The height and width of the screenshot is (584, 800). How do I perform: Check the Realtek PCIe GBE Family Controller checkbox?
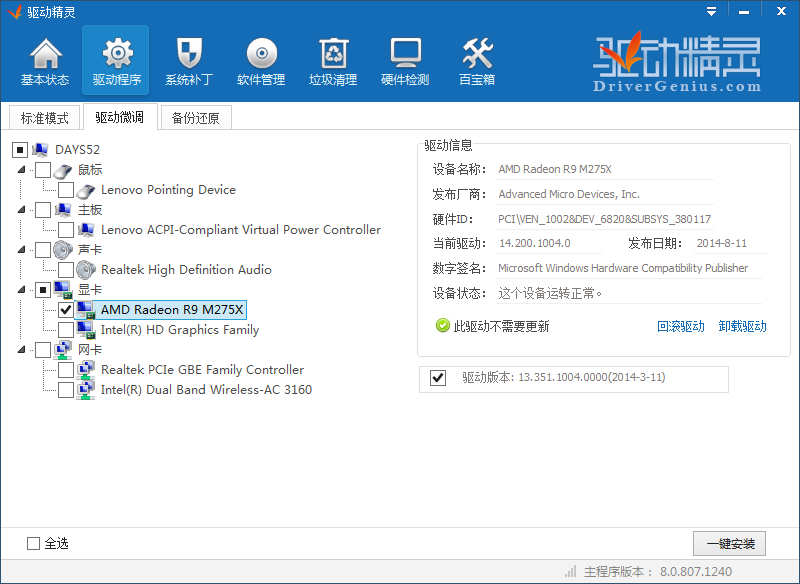[66, 370]
